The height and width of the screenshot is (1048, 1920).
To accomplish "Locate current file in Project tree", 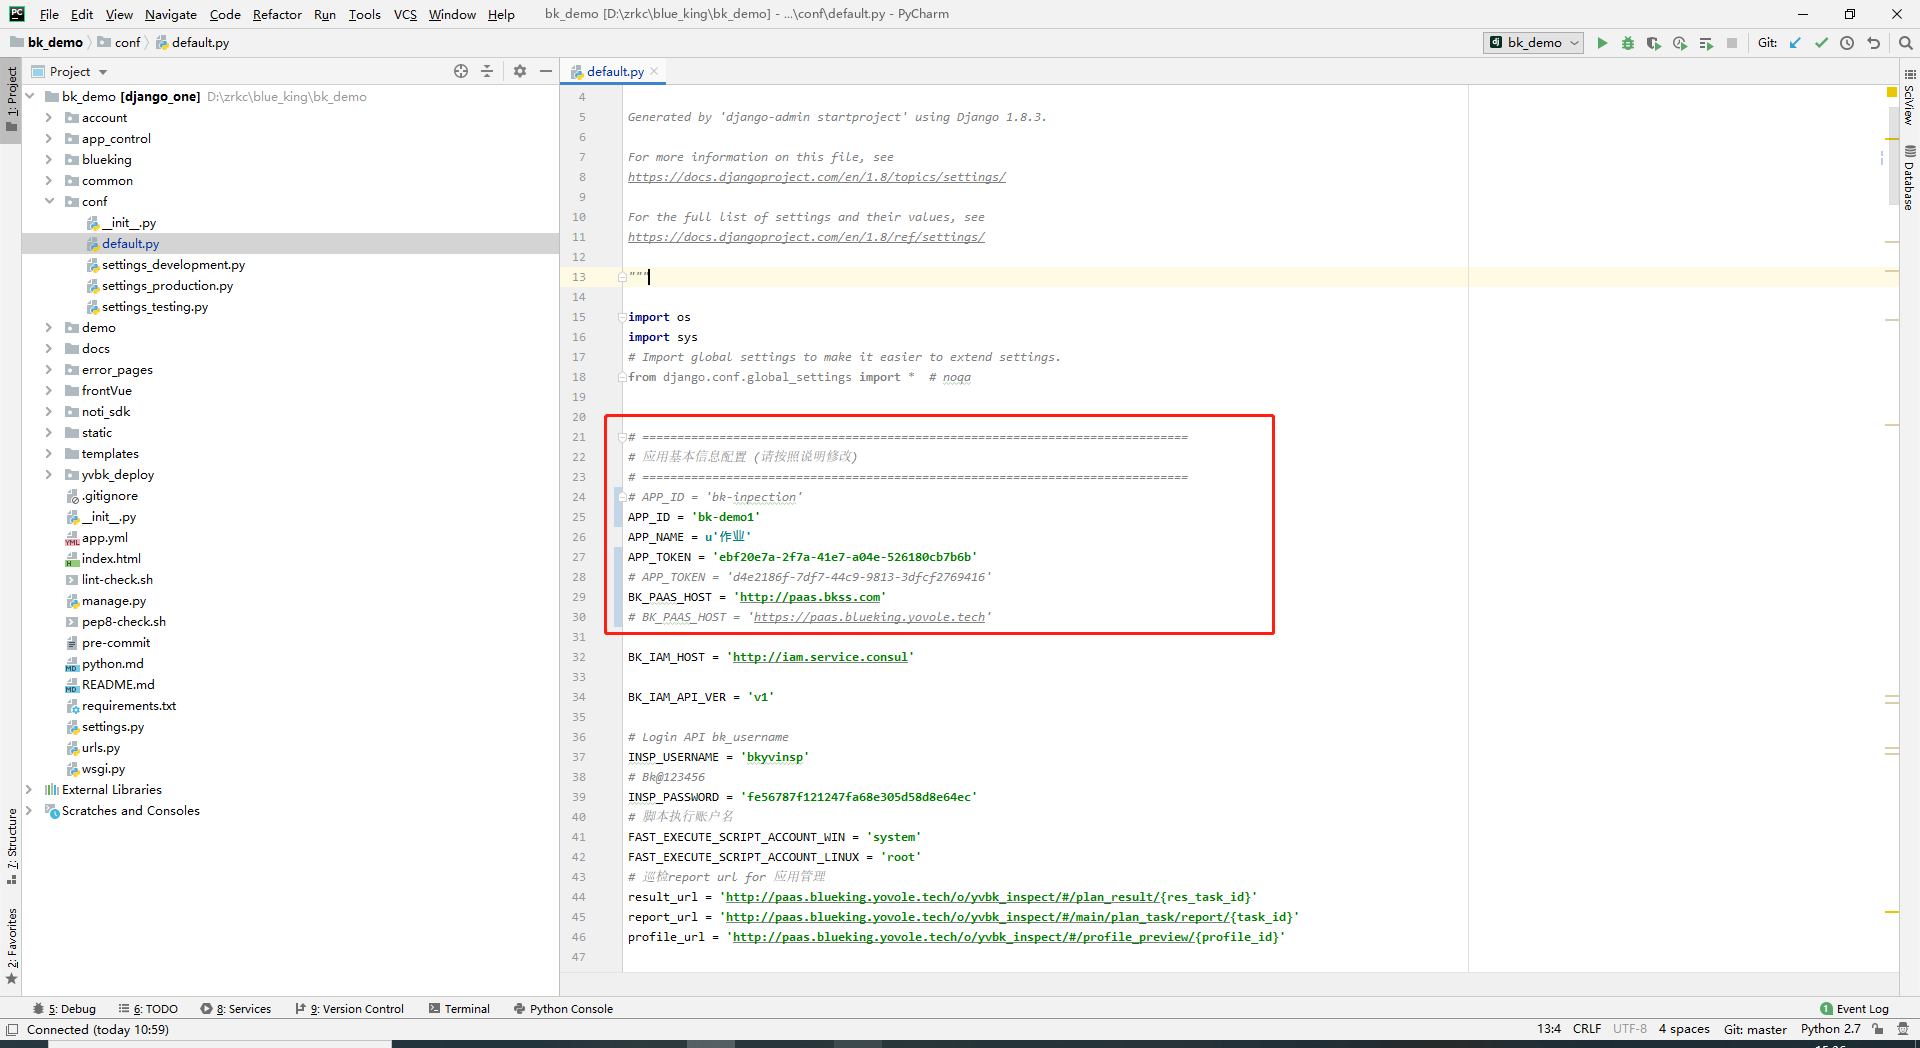I will pos(461,71).
